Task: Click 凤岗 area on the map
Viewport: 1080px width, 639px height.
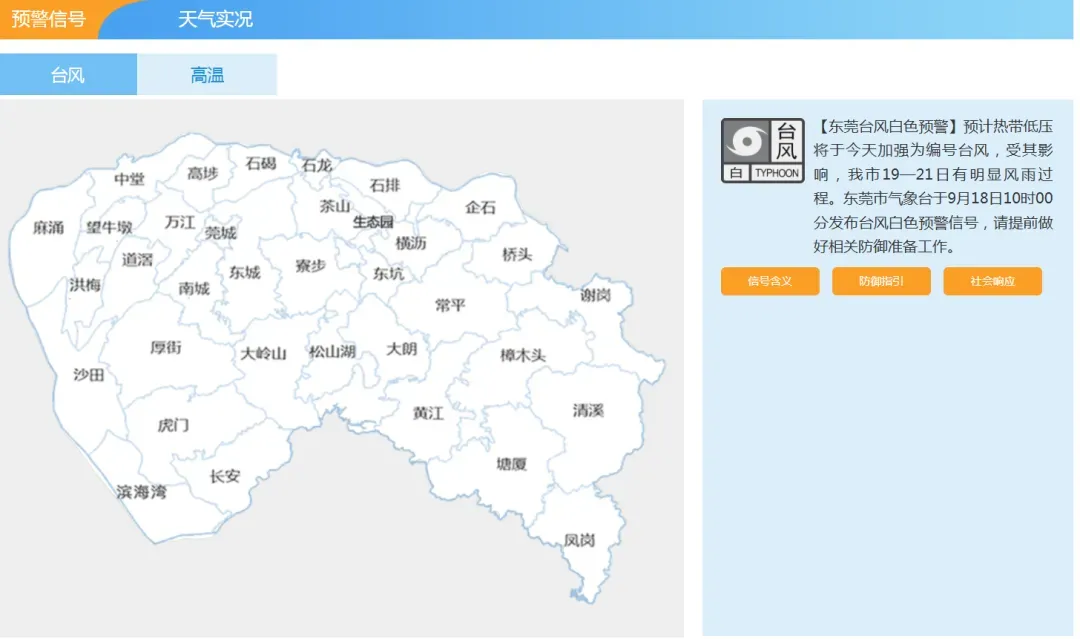Action: [x=579, y=540]
